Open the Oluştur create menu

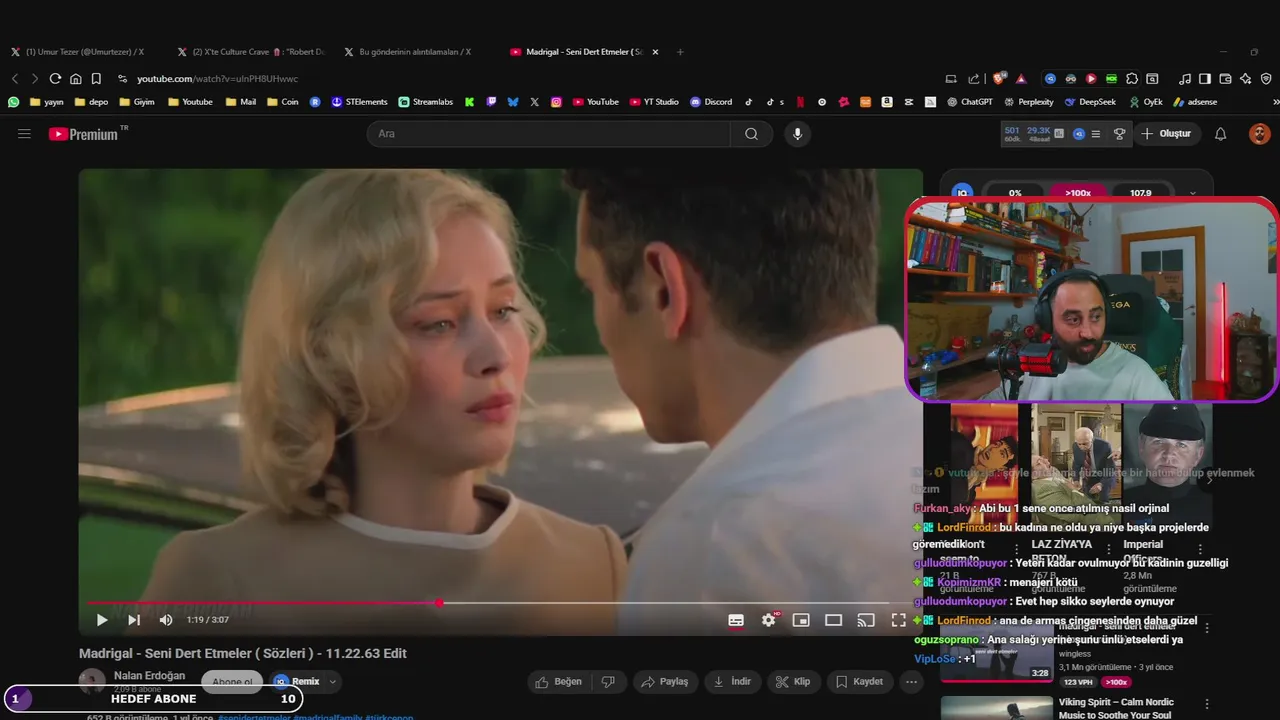coord(1166,134)
